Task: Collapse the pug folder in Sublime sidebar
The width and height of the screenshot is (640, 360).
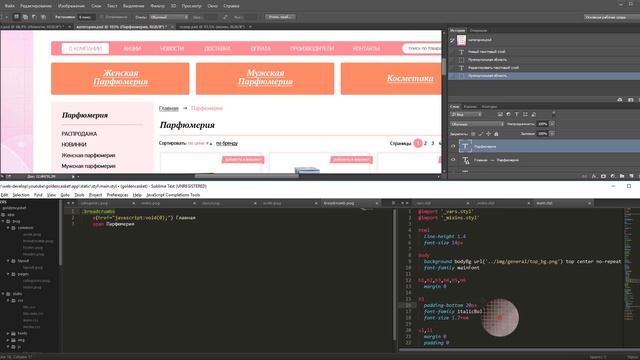Action: (3, 221)
